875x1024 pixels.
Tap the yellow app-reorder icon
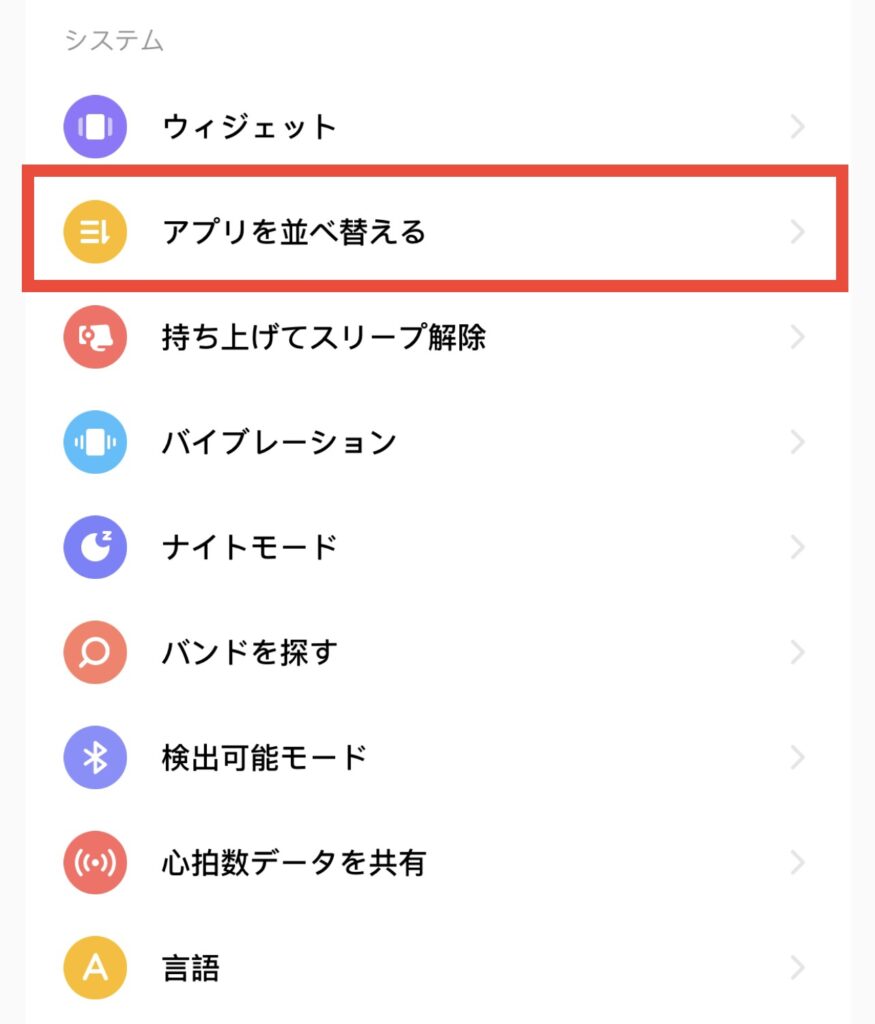point(95,232)
